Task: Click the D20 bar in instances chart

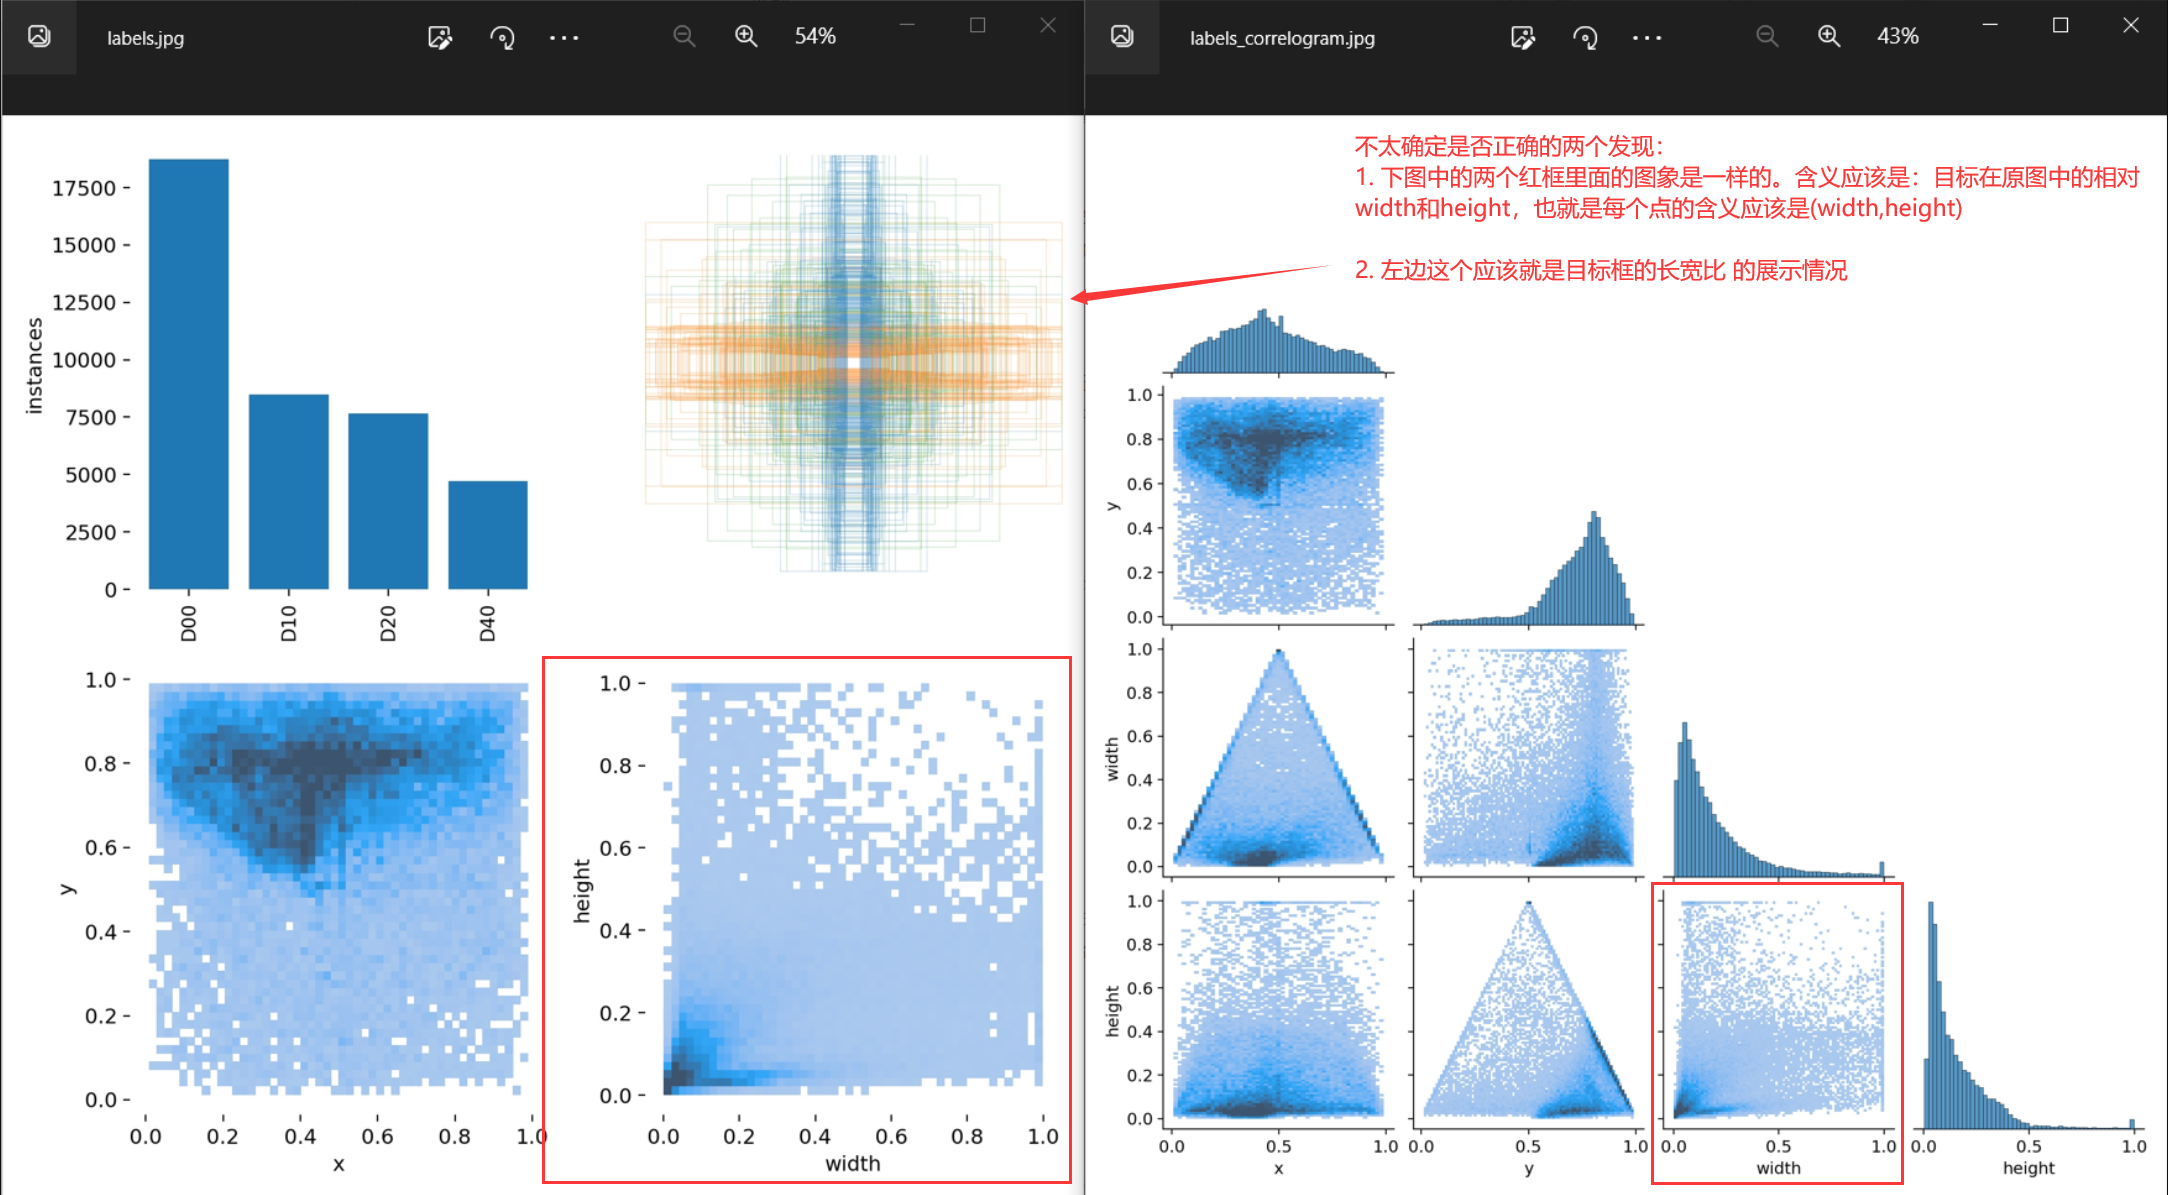Action: (388, 501)
